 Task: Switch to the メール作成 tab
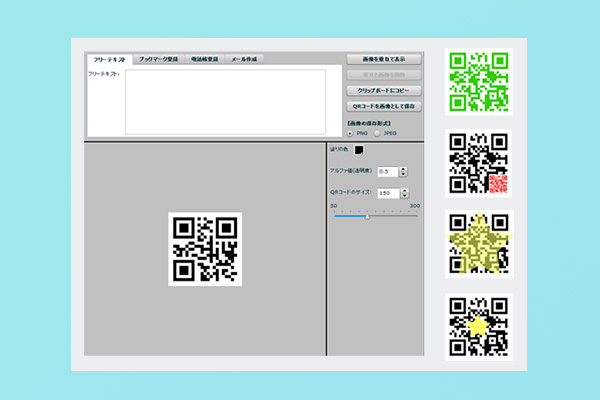pos(244,59)
